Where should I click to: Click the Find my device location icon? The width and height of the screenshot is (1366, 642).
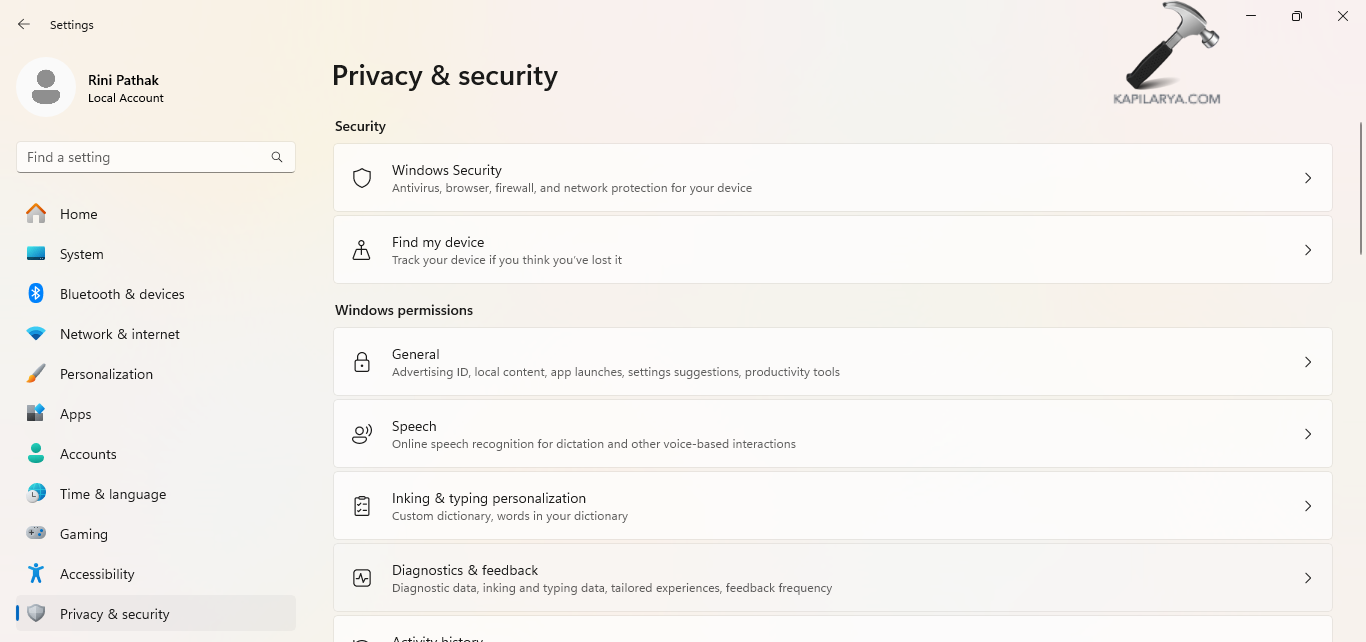point(361,249)
